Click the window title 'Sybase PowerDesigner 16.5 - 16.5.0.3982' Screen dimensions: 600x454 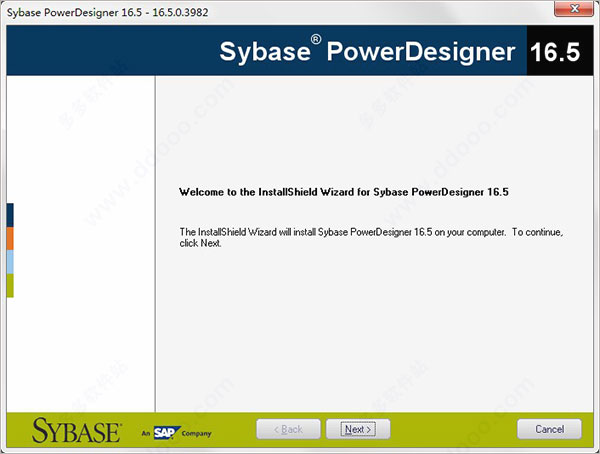coord(108,12)
